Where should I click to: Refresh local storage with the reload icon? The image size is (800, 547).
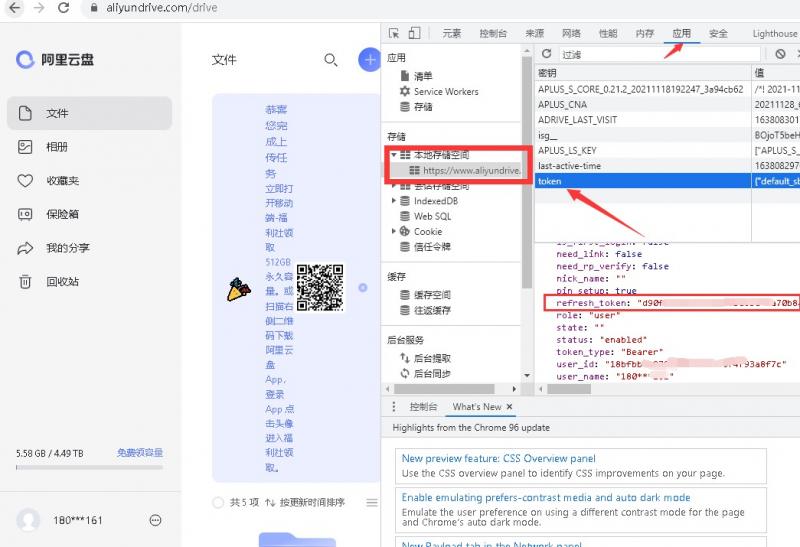coord(546,54)
